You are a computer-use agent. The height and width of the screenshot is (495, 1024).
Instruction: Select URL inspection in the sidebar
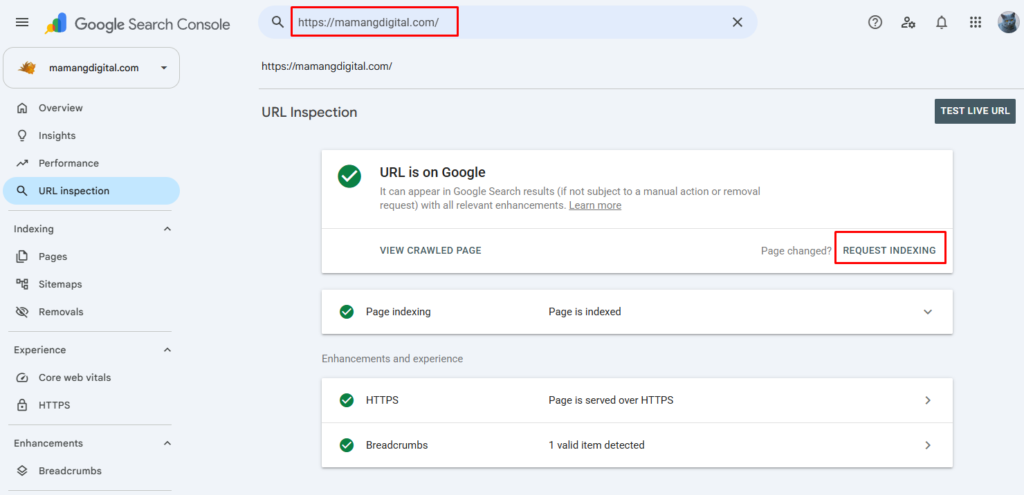[x=91, y=191]
